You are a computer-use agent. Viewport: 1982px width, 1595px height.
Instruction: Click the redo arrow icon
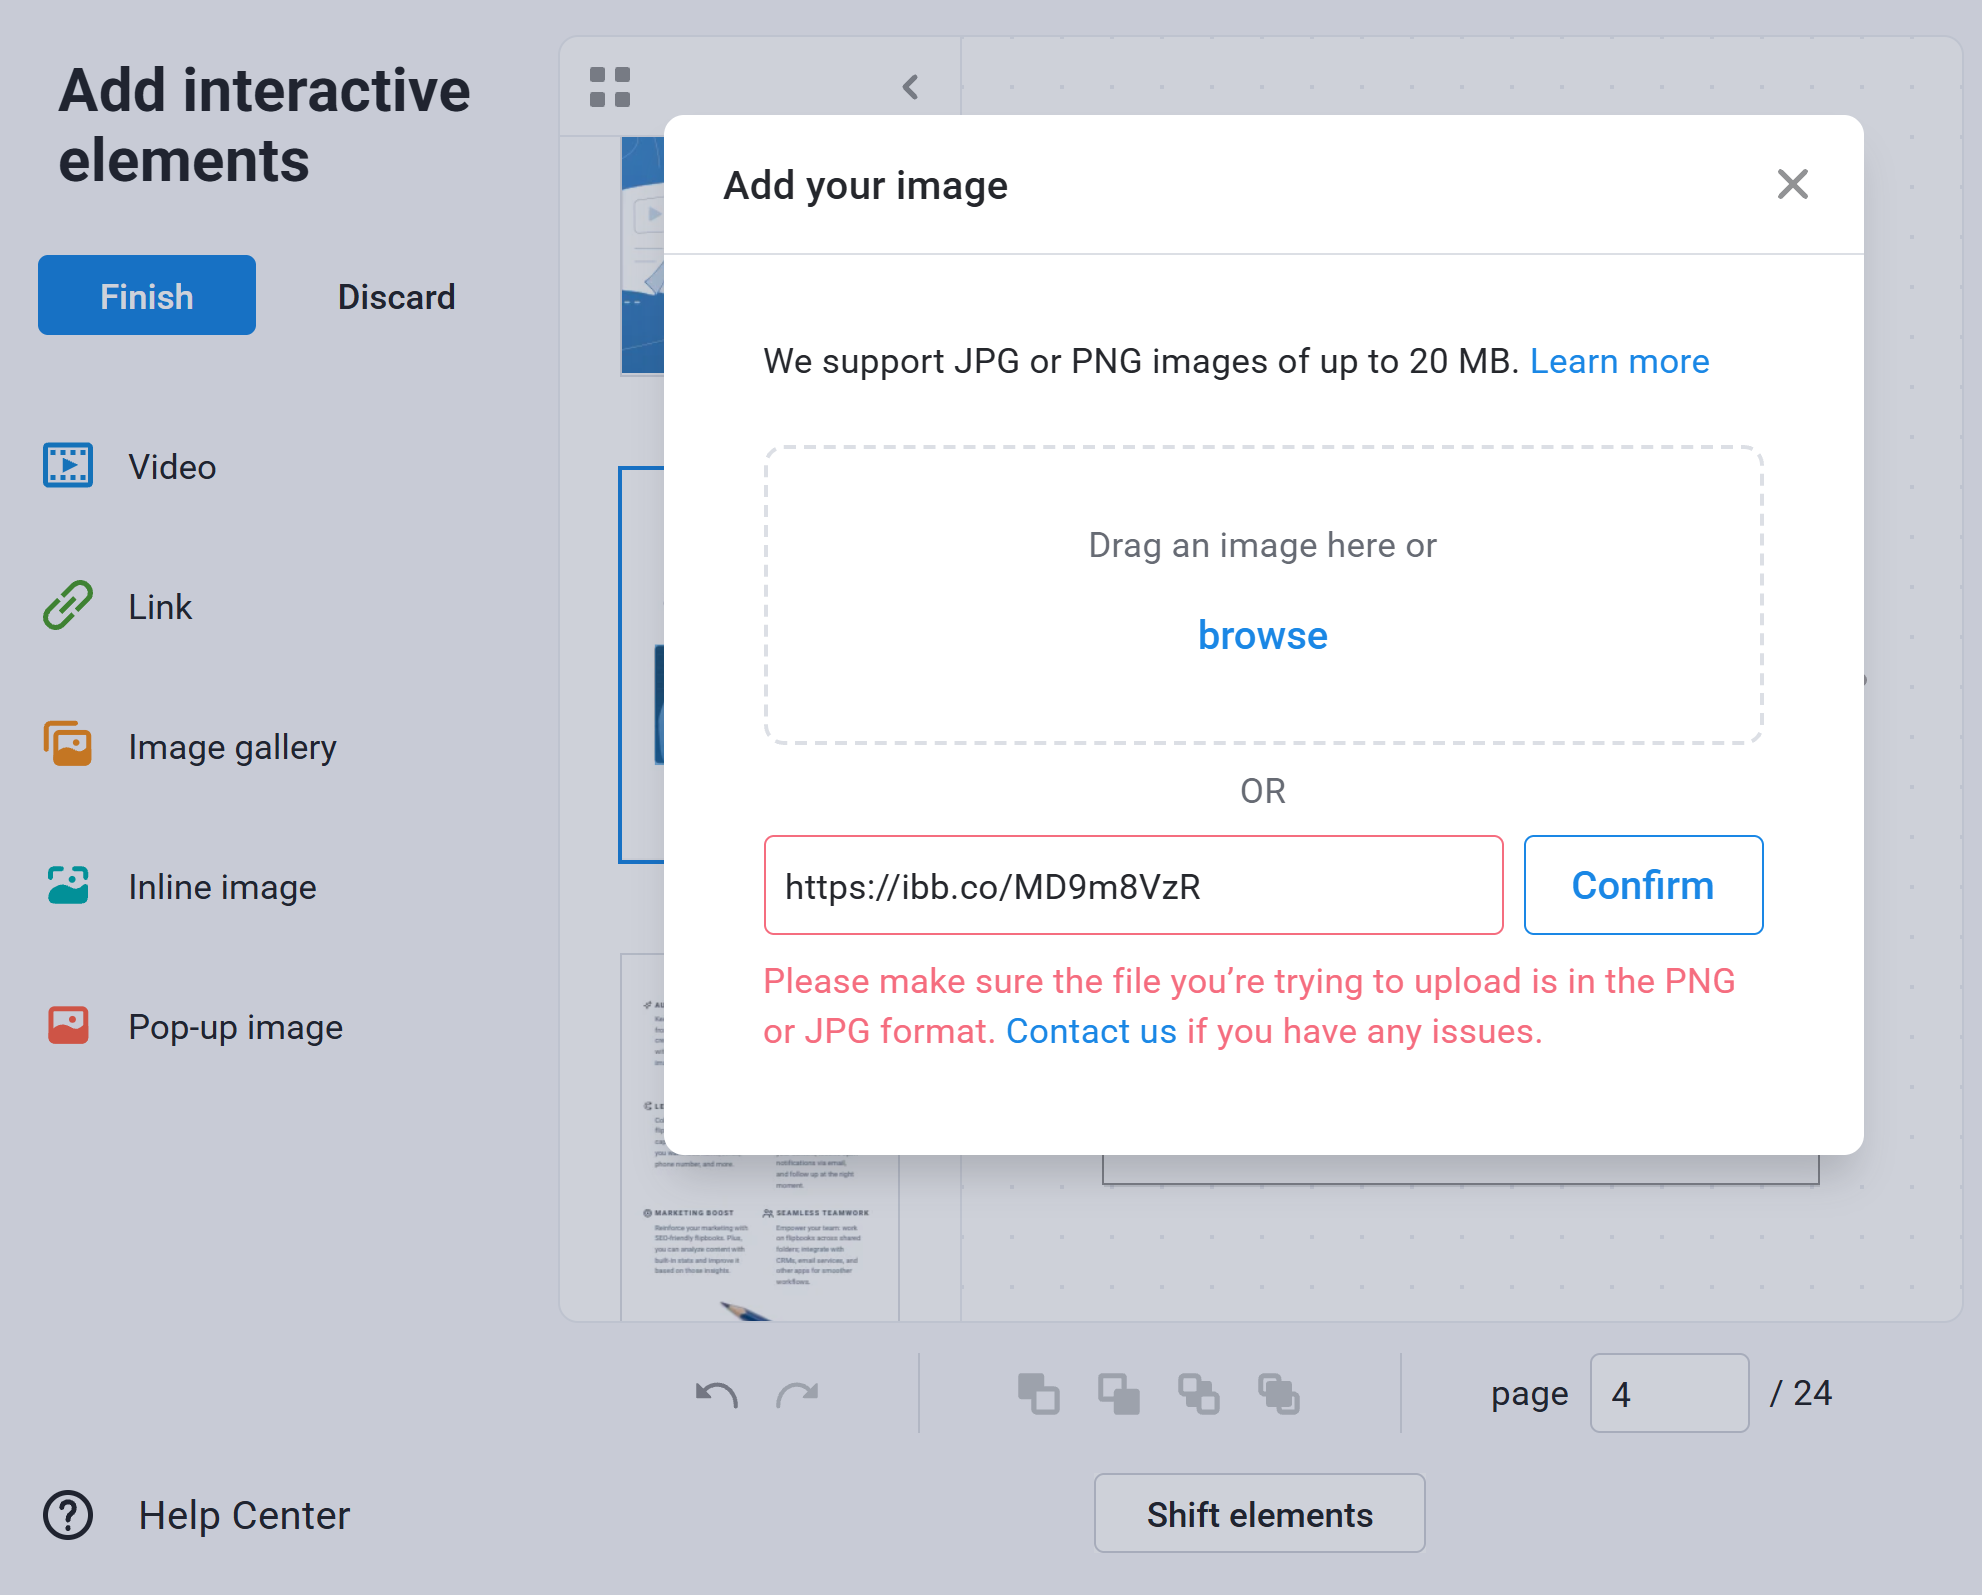797,1394
